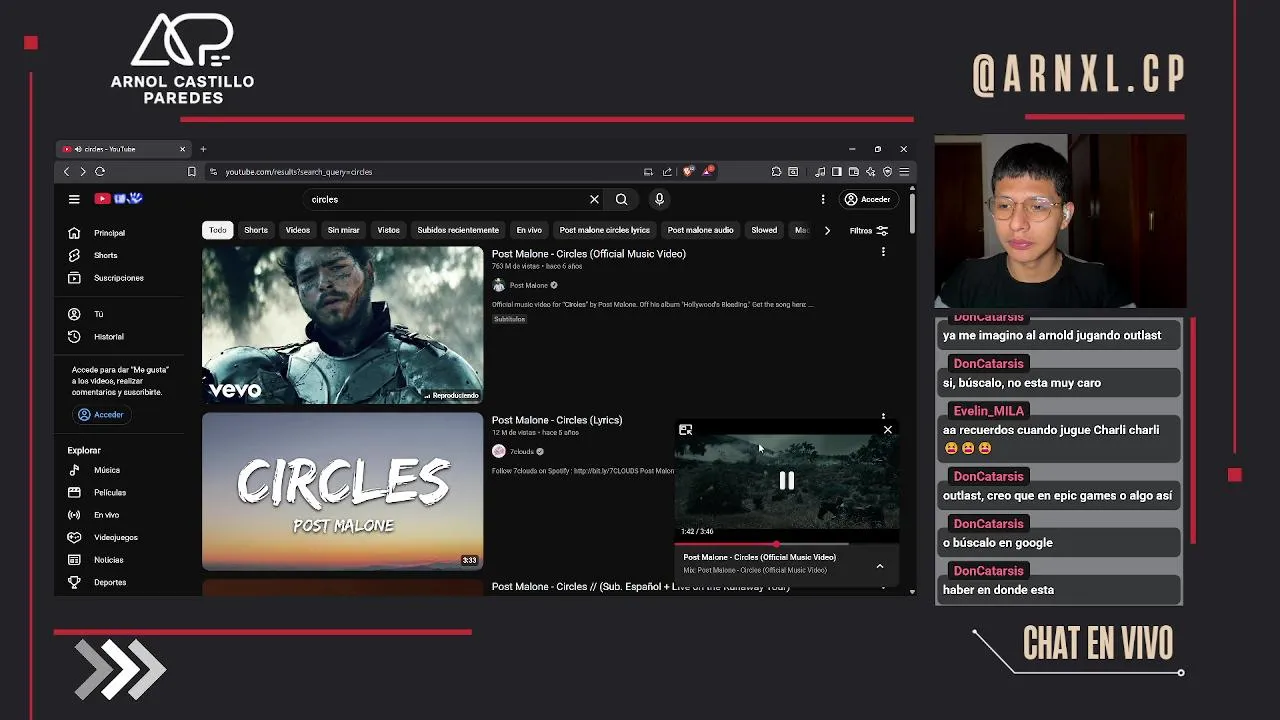
Task: Click the magnifier search button
Action: (x=621, y=199)
